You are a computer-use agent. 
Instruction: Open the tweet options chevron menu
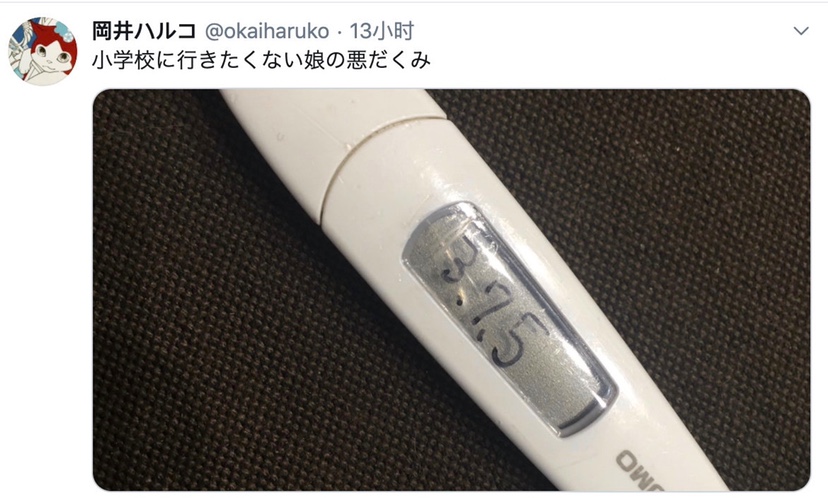coord(801,31)
